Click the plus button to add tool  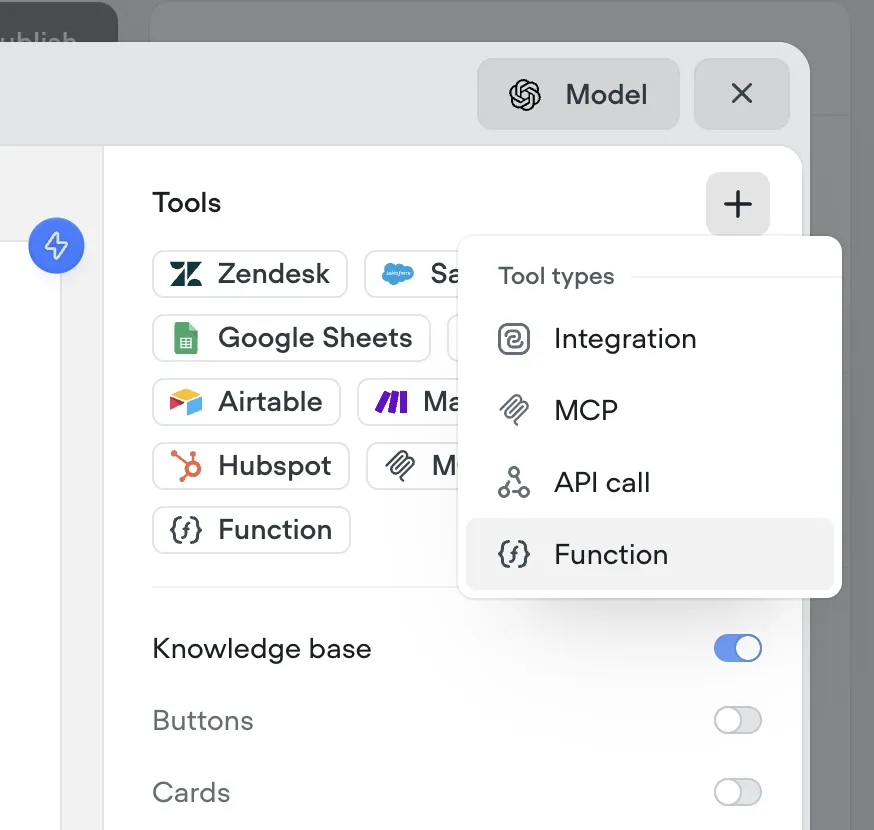[737, 203]
